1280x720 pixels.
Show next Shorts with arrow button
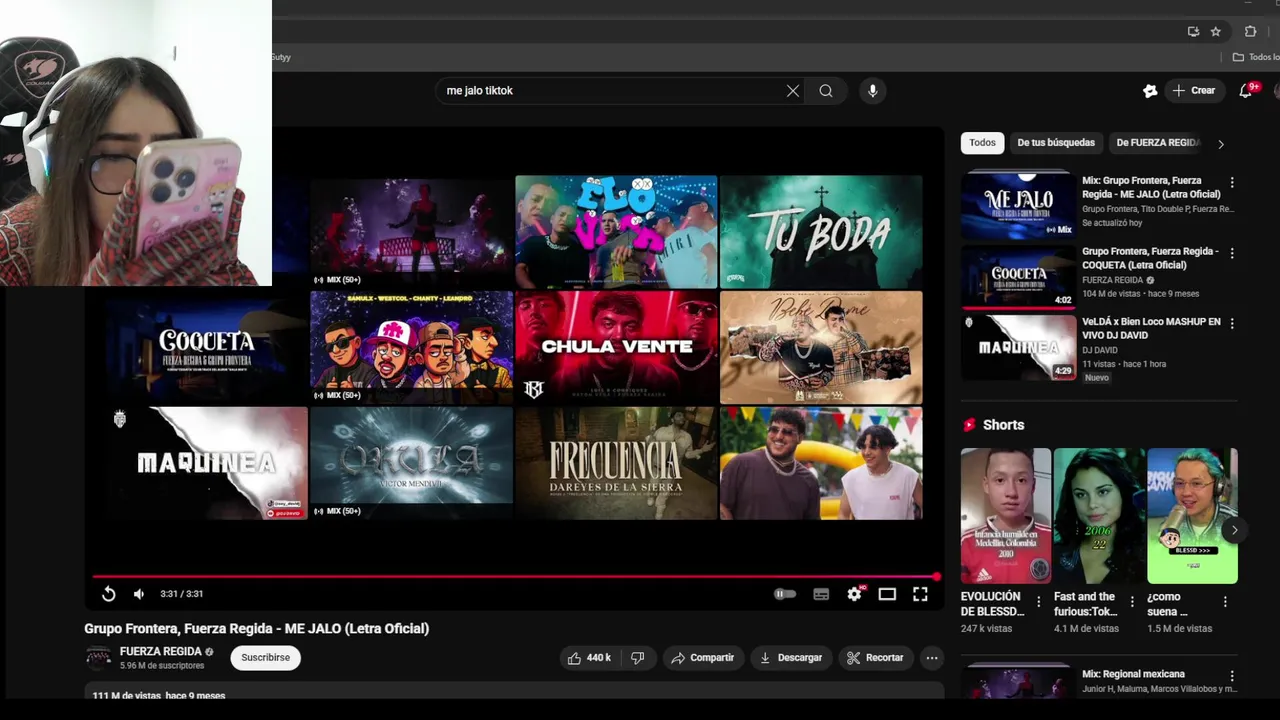click(1234, 531)
